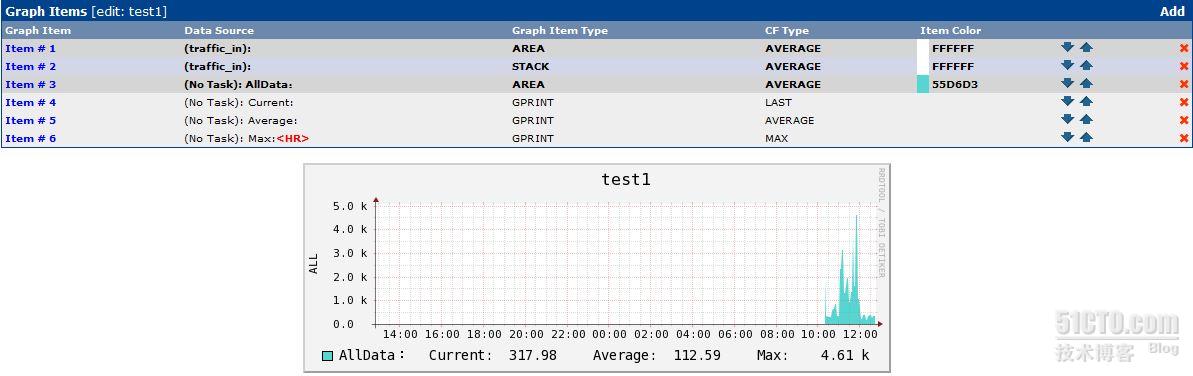Click the white color swatch of Item # 2
1193x376 pixels.
point(923,66)
